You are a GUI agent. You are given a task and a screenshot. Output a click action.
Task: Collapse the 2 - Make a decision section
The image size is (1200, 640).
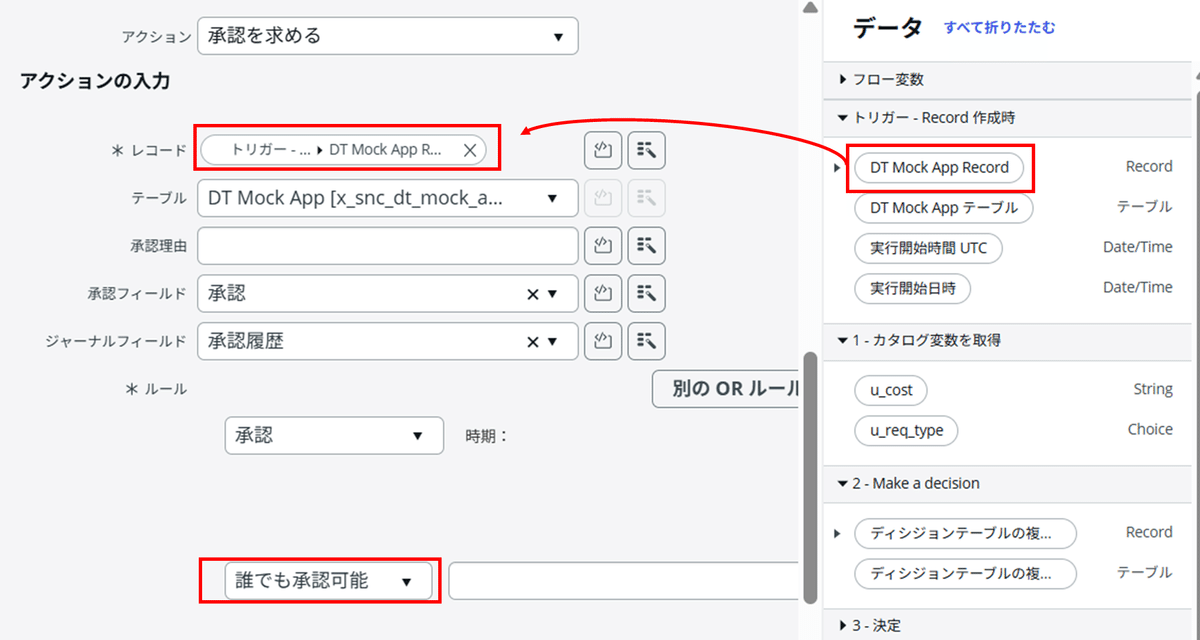(841, 484)
